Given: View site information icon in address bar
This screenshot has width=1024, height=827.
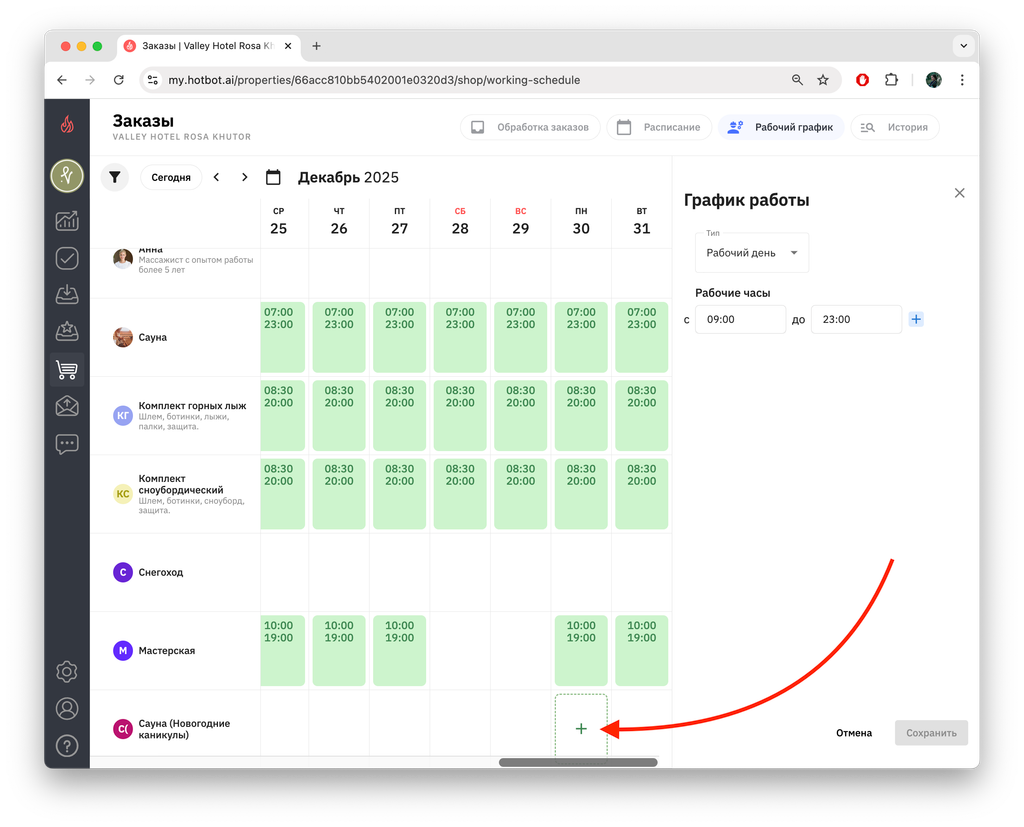Looking at the screenshot, I should 153,80.
